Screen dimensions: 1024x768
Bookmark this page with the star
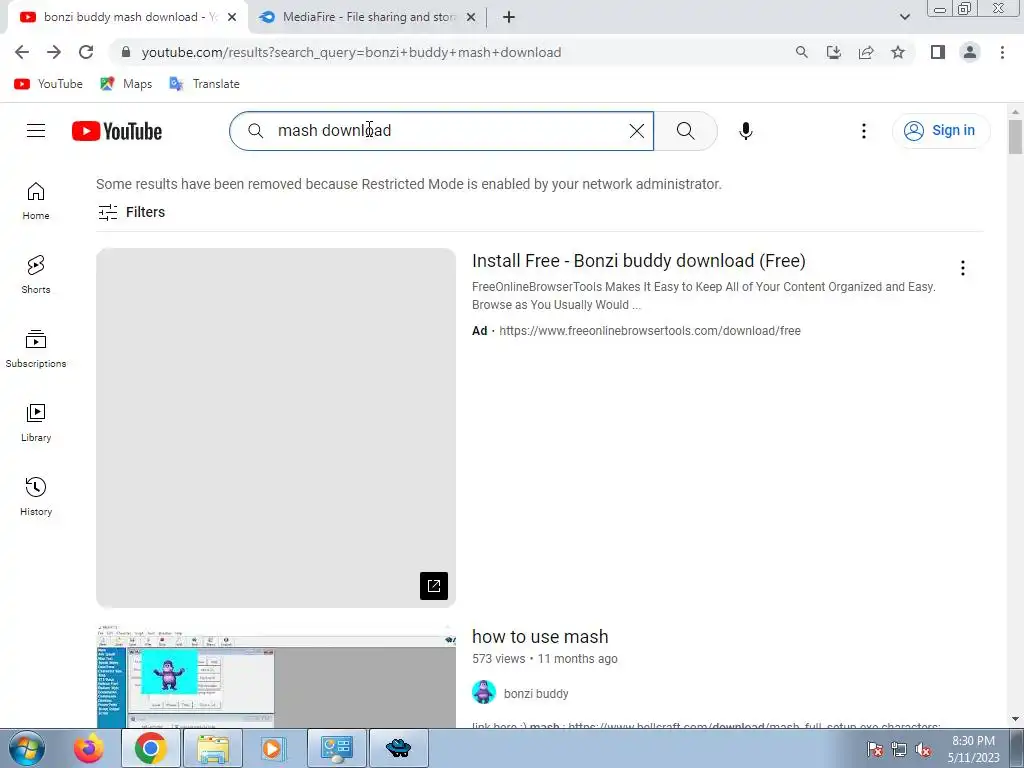(x=898, y=52)
